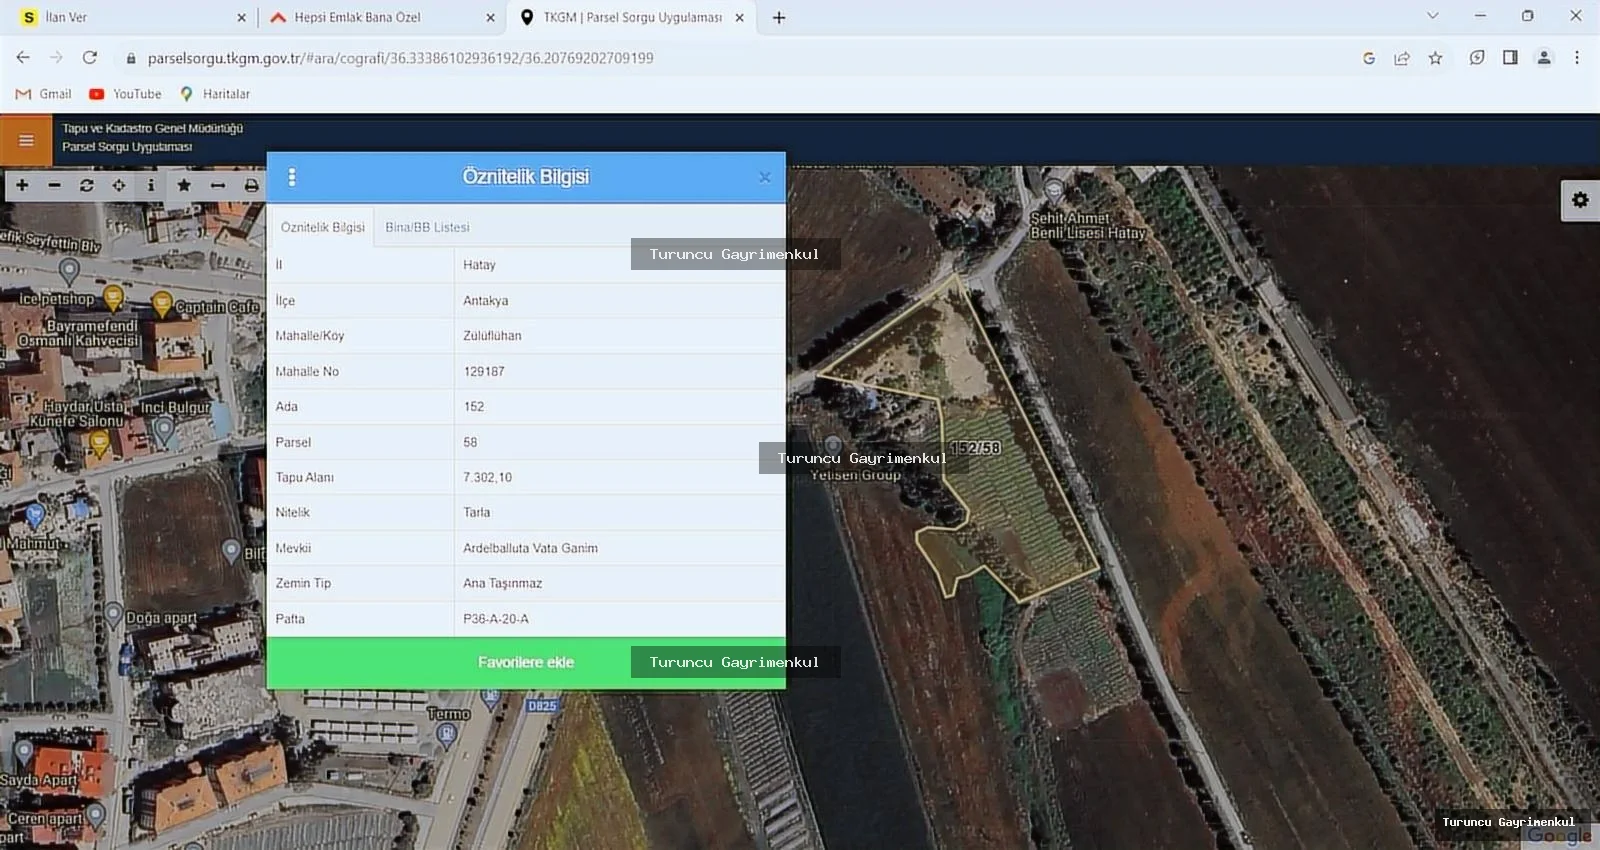Click the share page icon
Screen dimensions: 1600x850
click(1402, 58)
